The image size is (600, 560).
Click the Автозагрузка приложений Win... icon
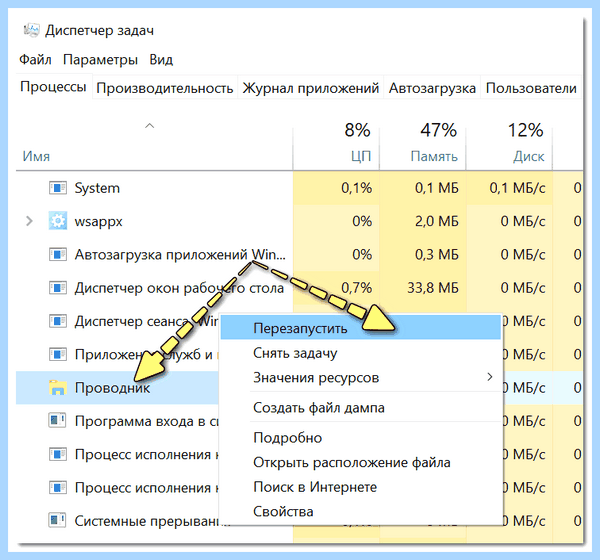[x=58, y=255]
